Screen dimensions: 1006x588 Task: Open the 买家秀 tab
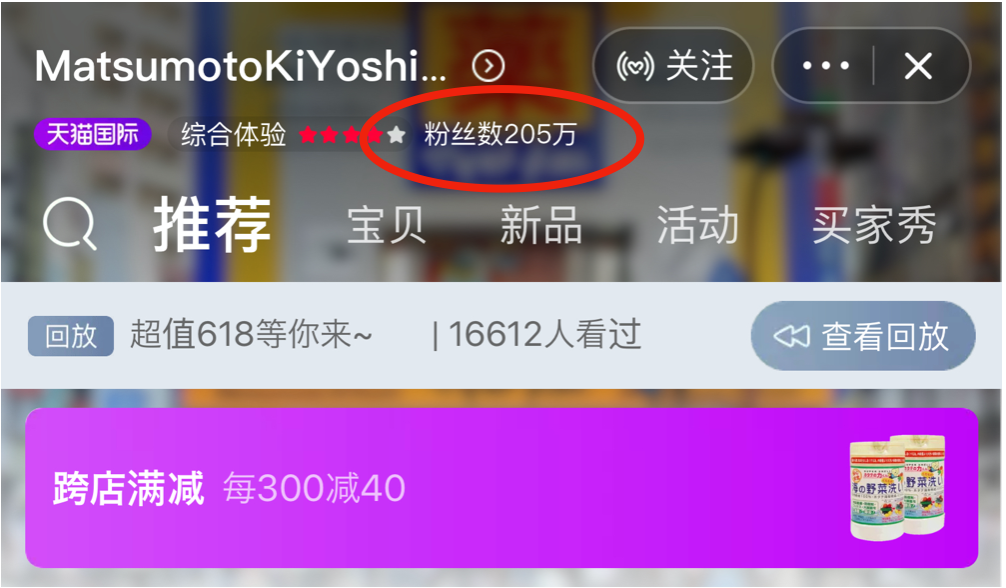click(x=874, y=225)
